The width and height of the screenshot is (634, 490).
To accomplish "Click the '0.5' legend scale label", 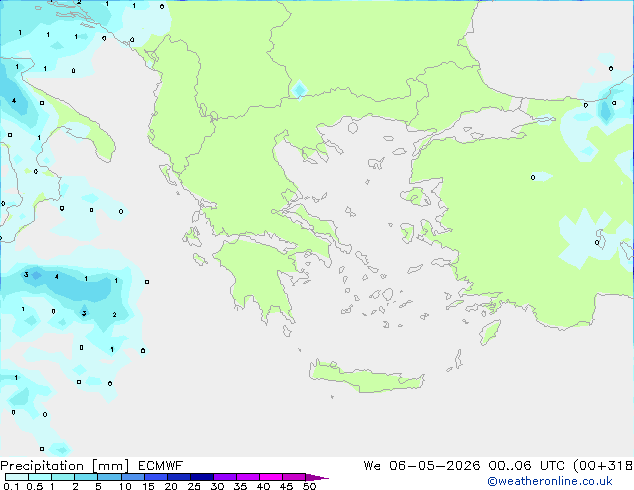I will click(x=35, y=486).
